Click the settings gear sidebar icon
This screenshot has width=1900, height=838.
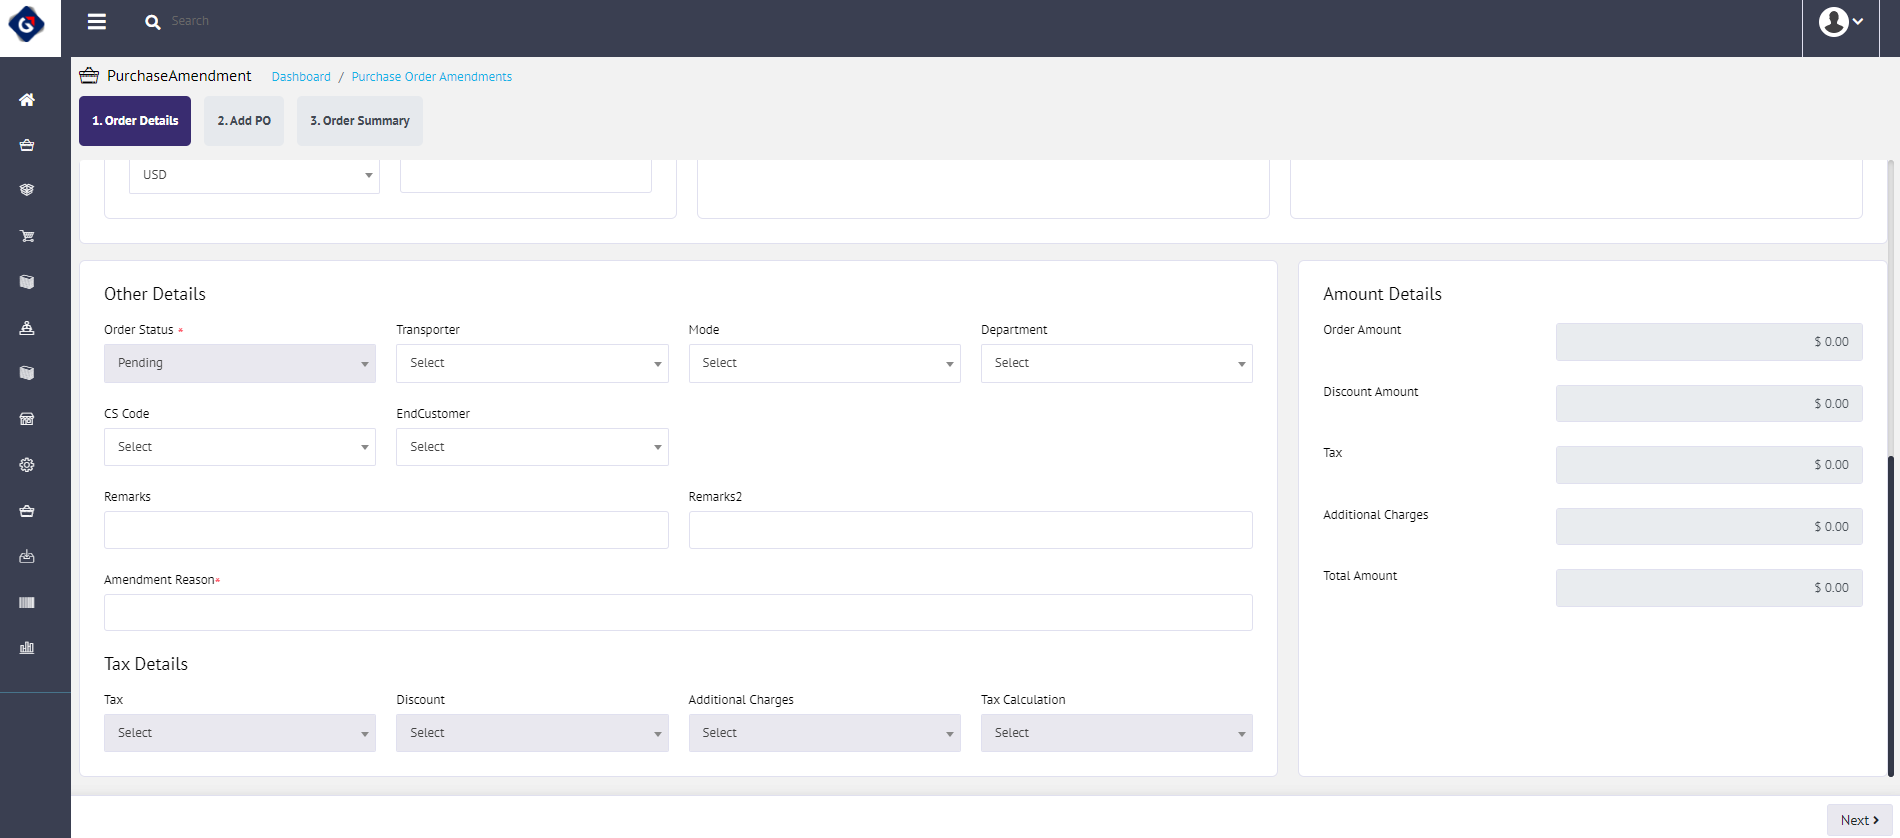[x=27, y=465]
